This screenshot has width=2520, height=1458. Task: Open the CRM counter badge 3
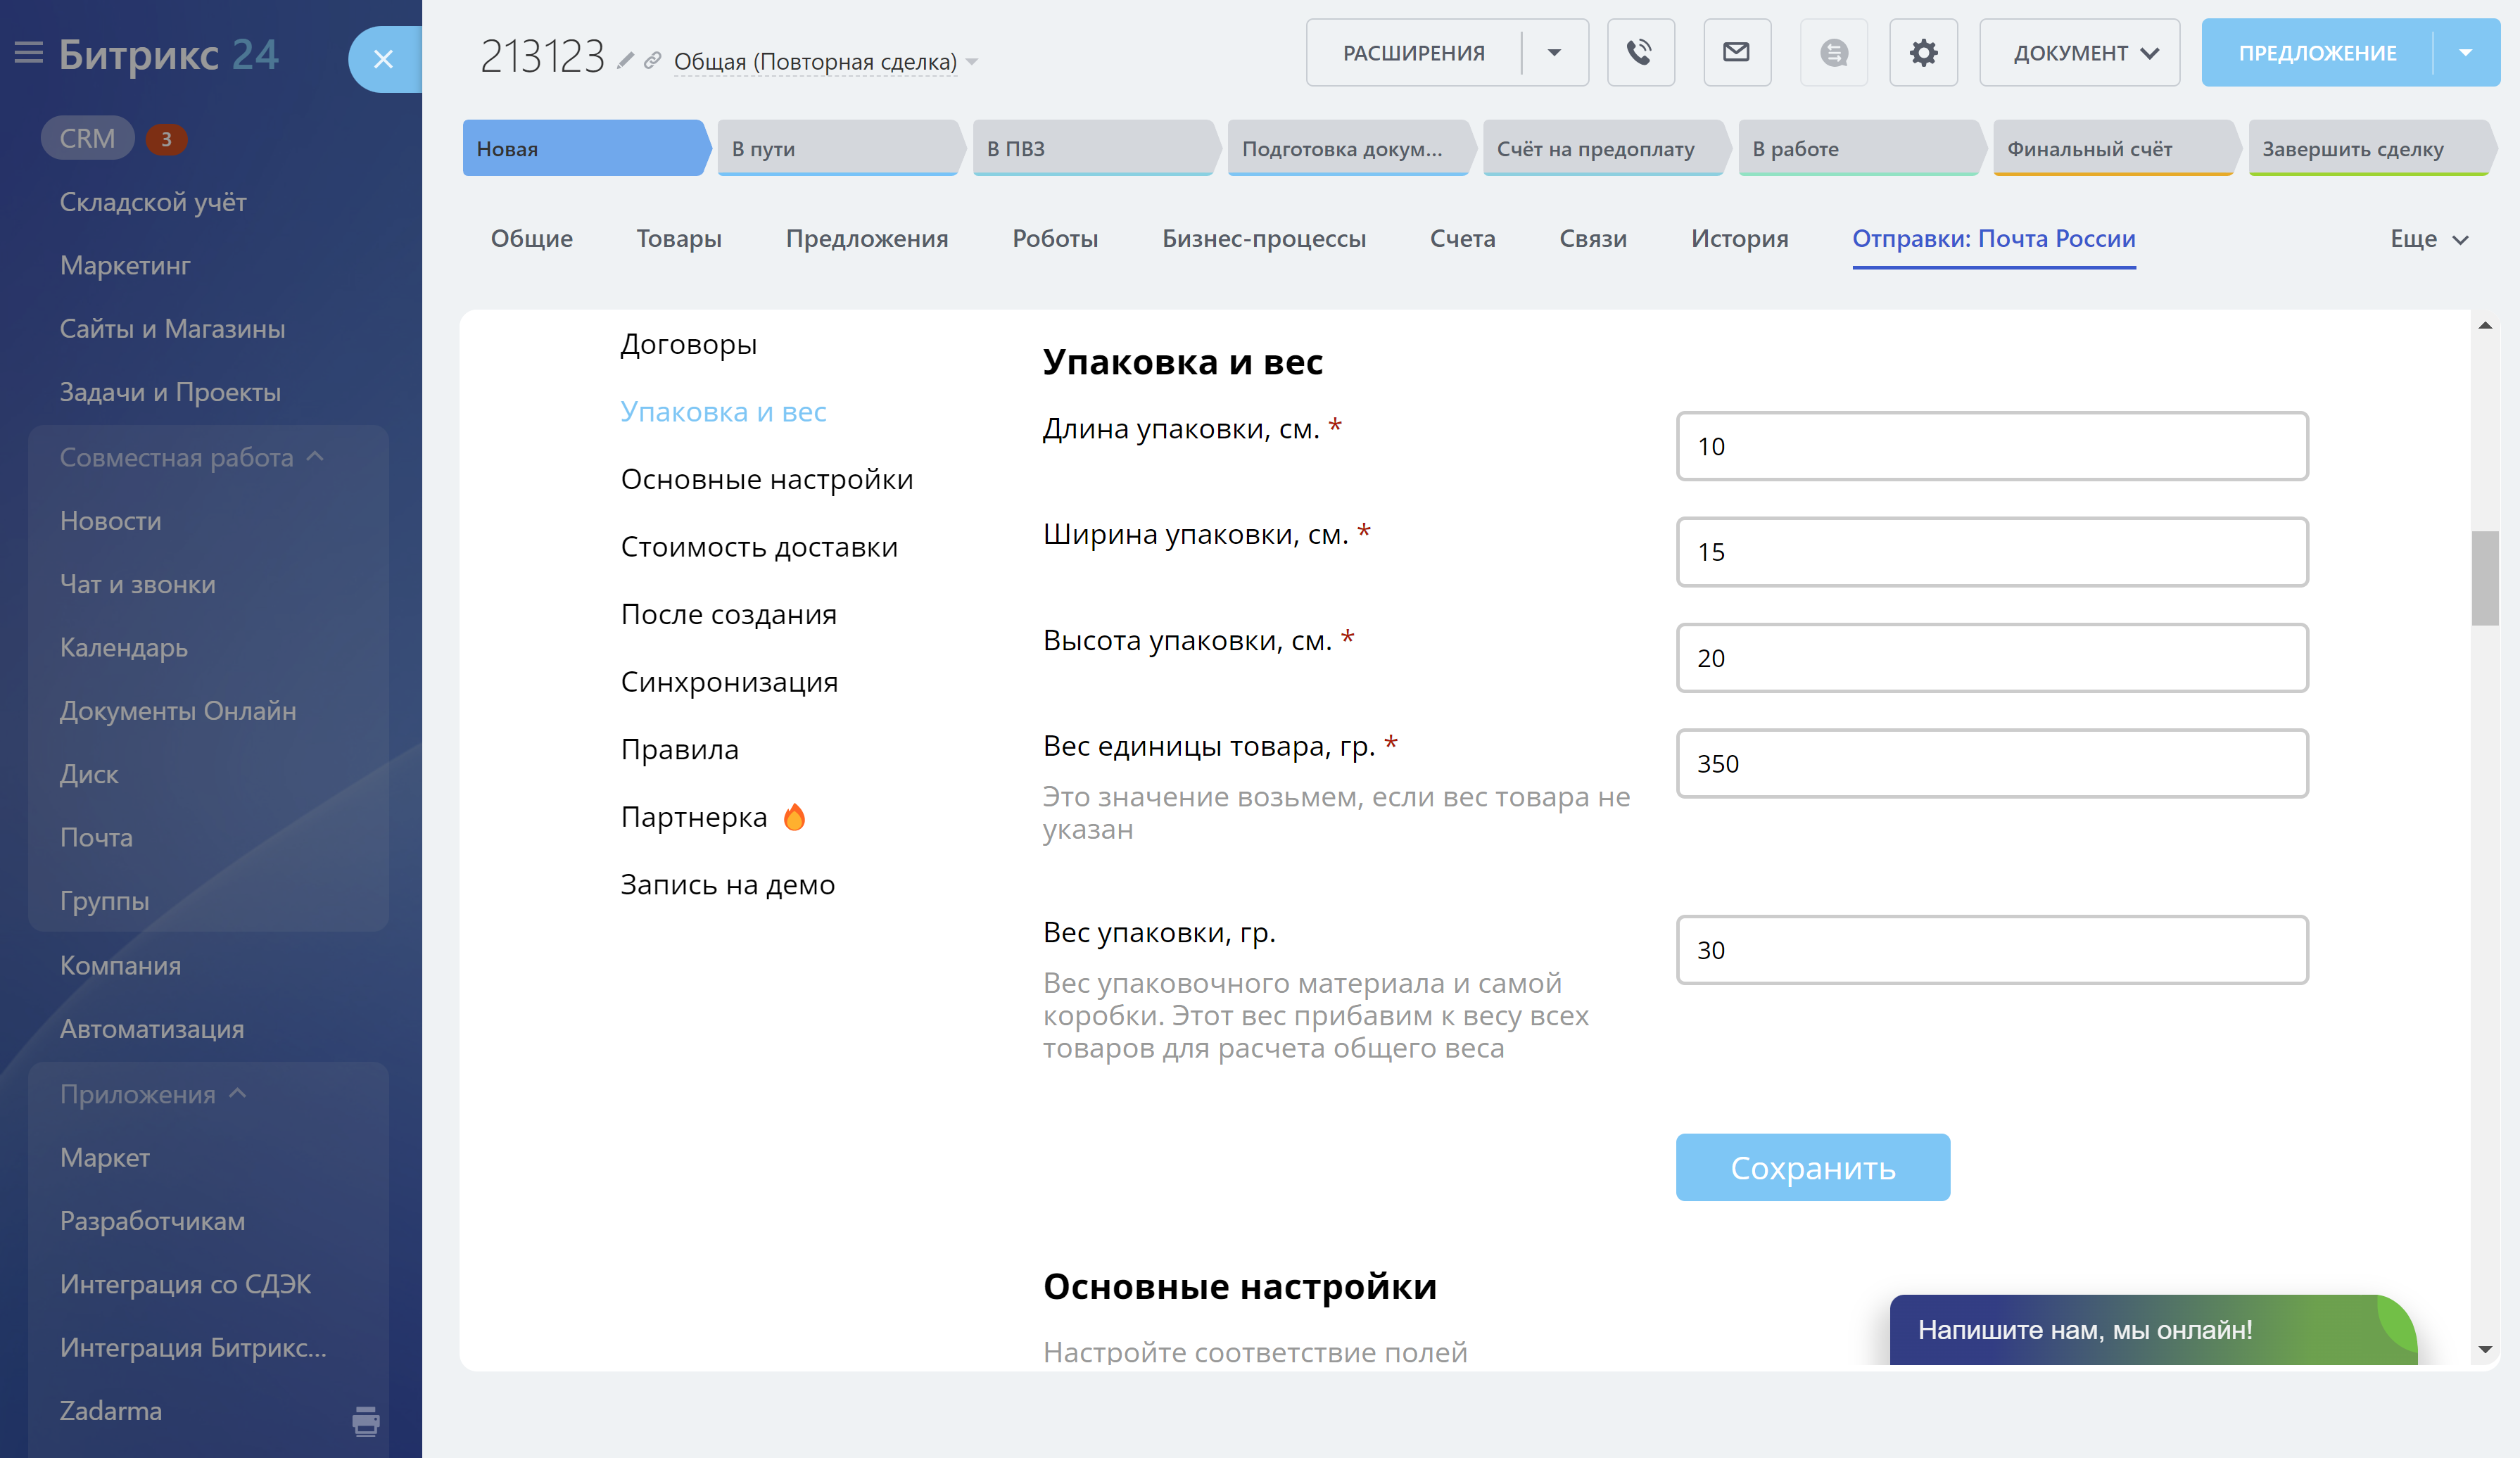pos(167,139)
